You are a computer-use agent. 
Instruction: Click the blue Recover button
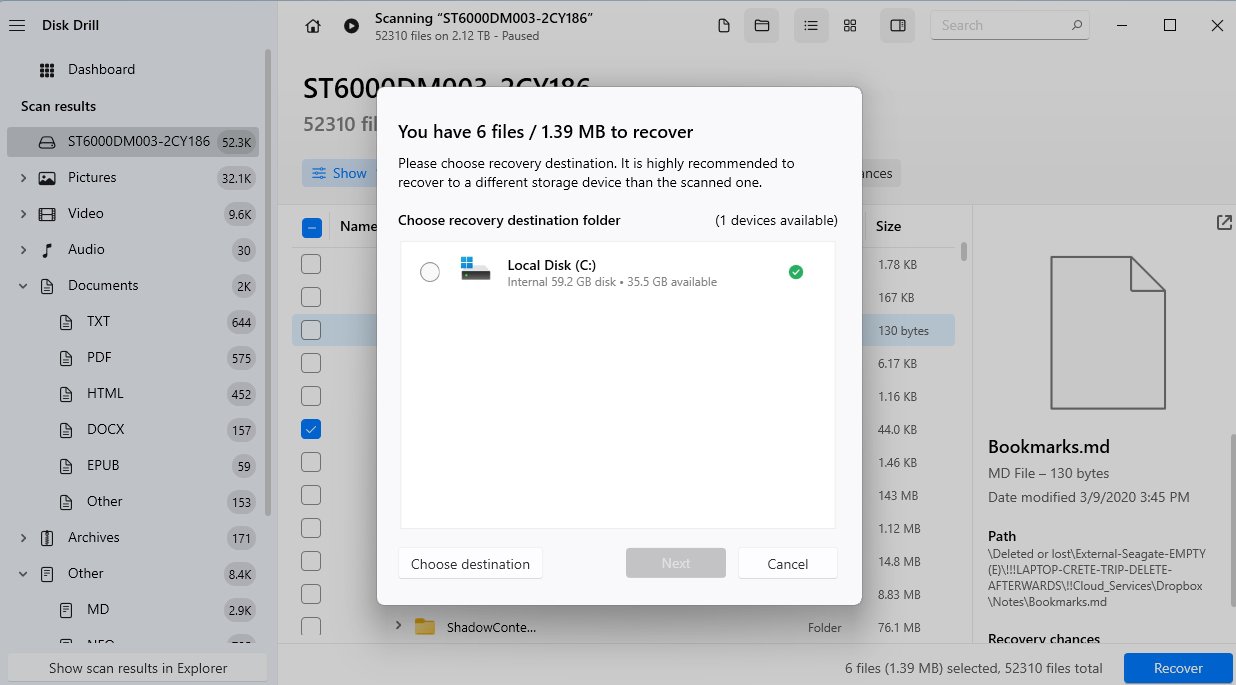point(1178,668)
